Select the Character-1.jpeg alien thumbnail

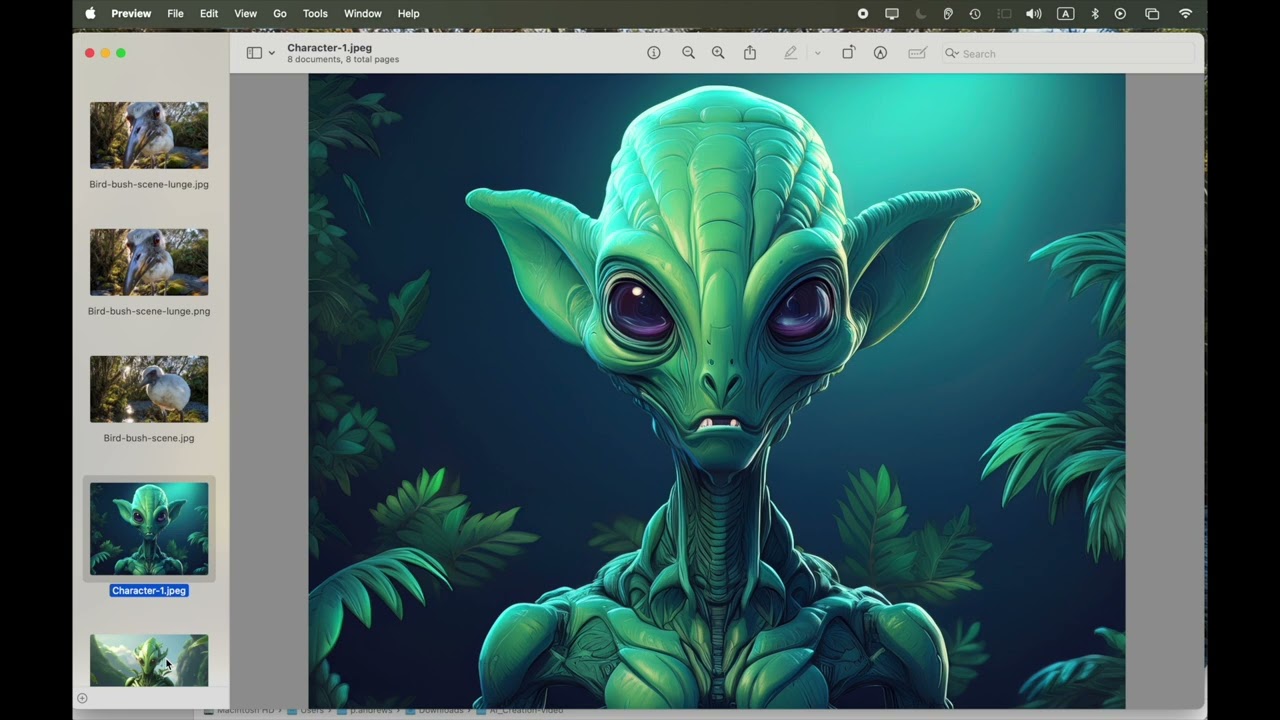pos(149,528)
